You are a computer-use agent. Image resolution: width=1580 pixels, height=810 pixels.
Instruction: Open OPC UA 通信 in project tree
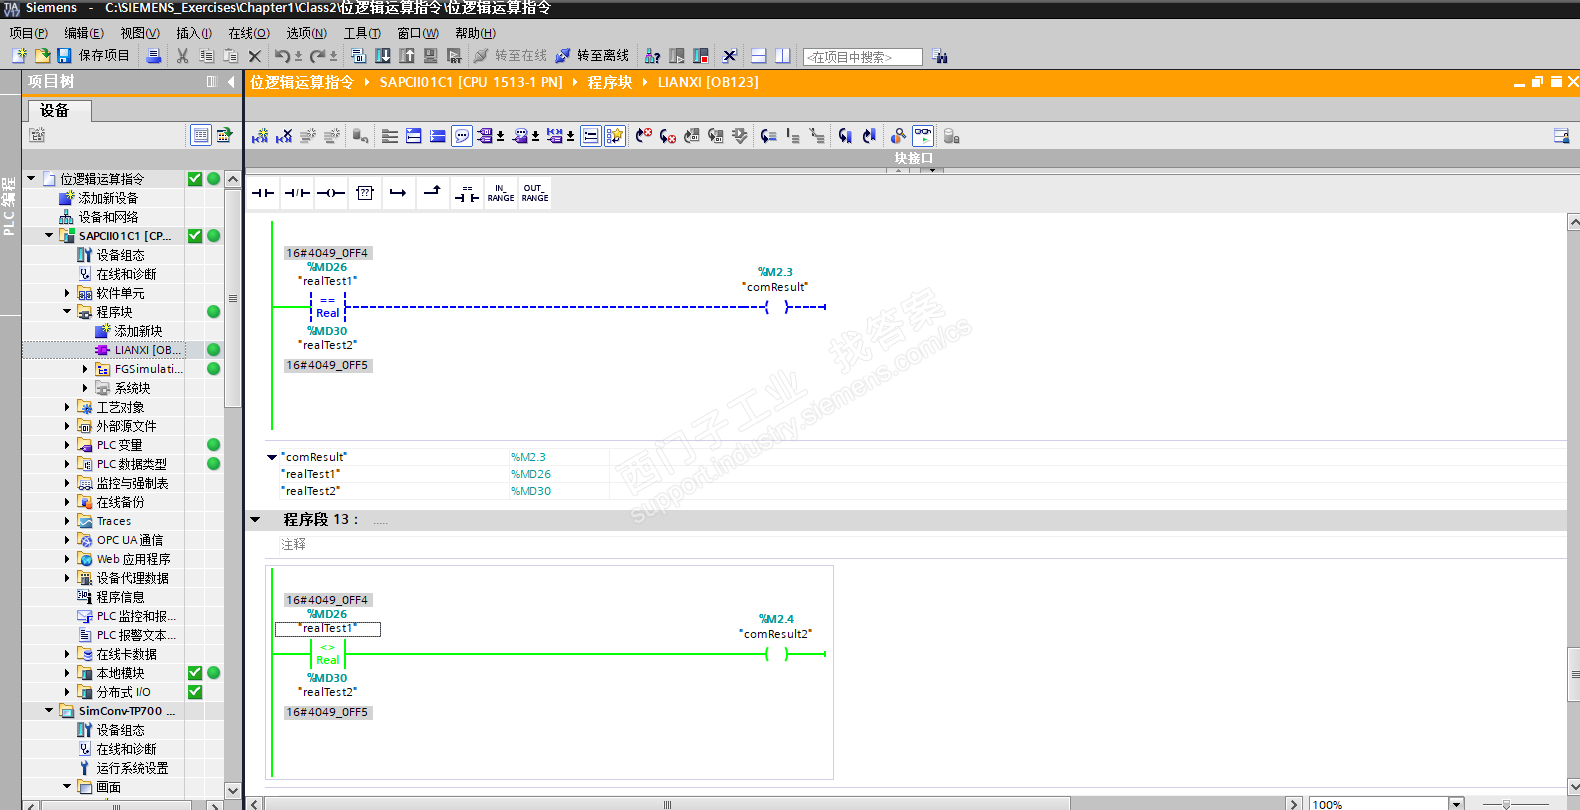point(130,540)
